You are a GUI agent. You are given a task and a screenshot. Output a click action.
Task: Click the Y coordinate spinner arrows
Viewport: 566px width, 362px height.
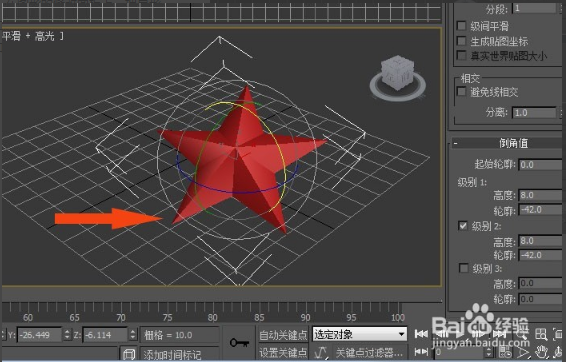point(67,335)
